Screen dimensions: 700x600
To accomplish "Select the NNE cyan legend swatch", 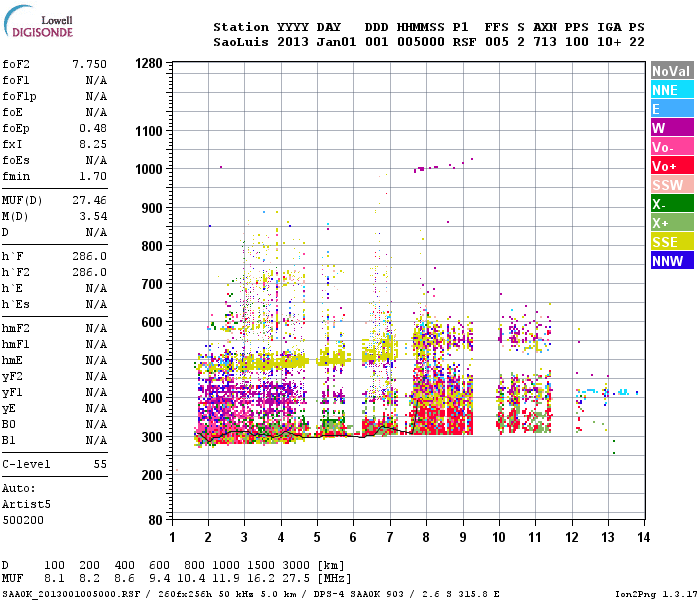I will pos(672,90).
